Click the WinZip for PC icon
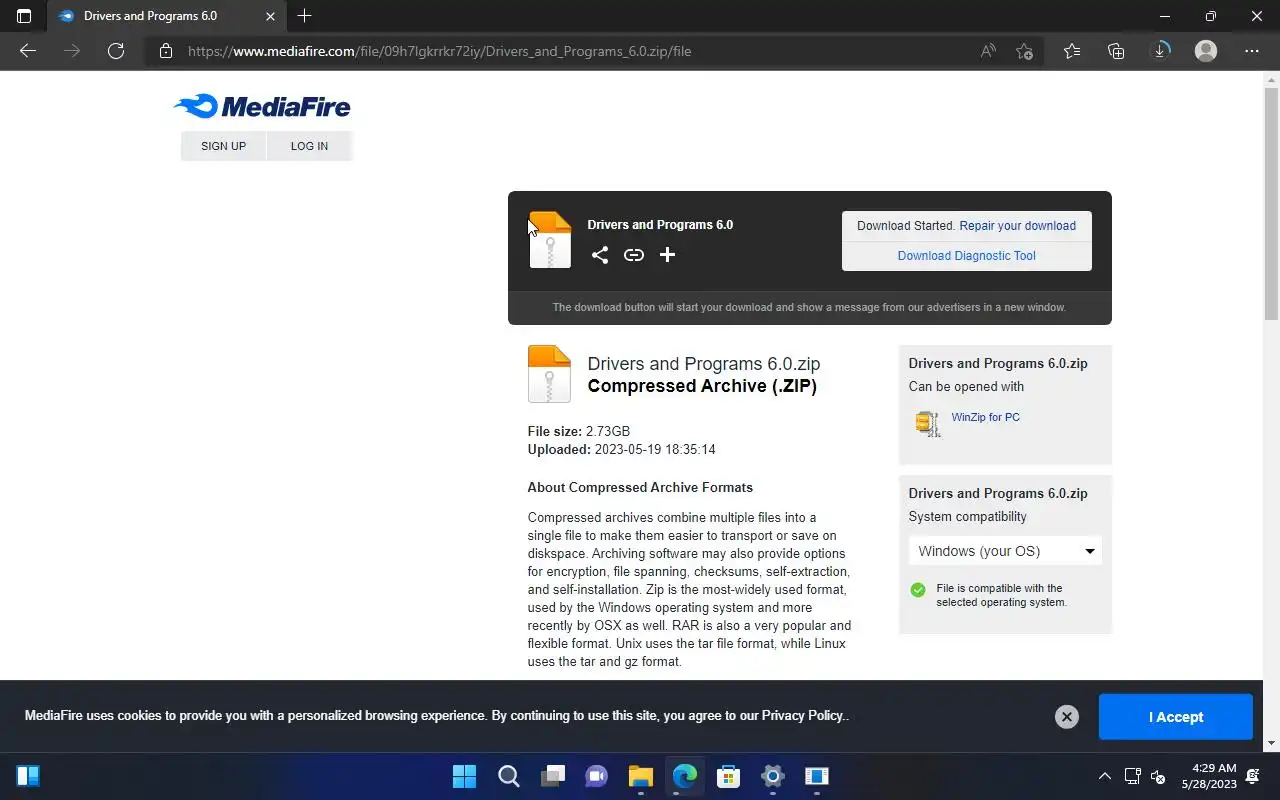This screenshot has width=1280, height=800. point(928,424)
